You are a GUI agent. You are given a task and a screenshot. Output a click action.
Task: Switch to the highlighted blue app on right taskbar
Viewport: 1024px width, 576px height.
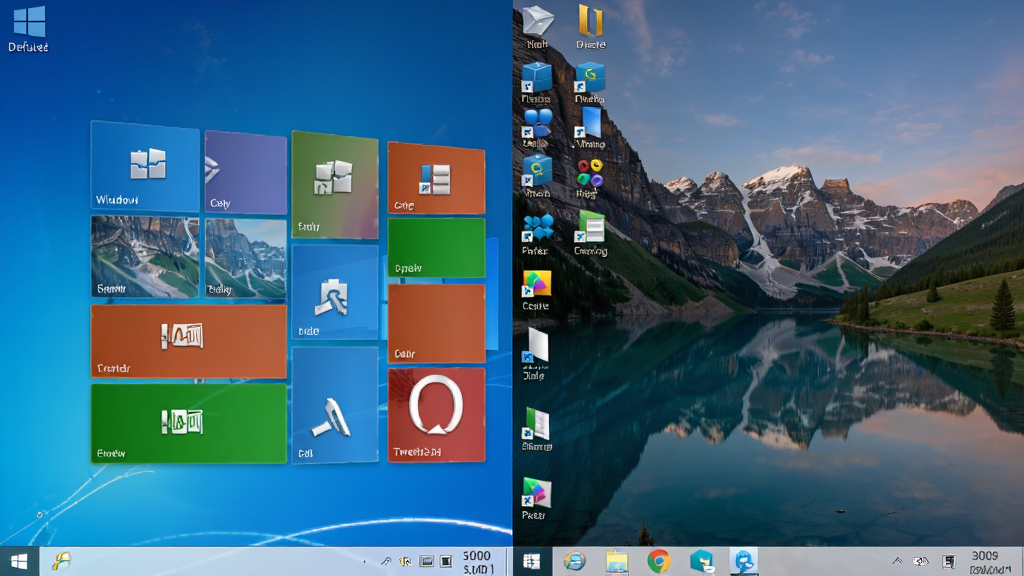(744, 562)
